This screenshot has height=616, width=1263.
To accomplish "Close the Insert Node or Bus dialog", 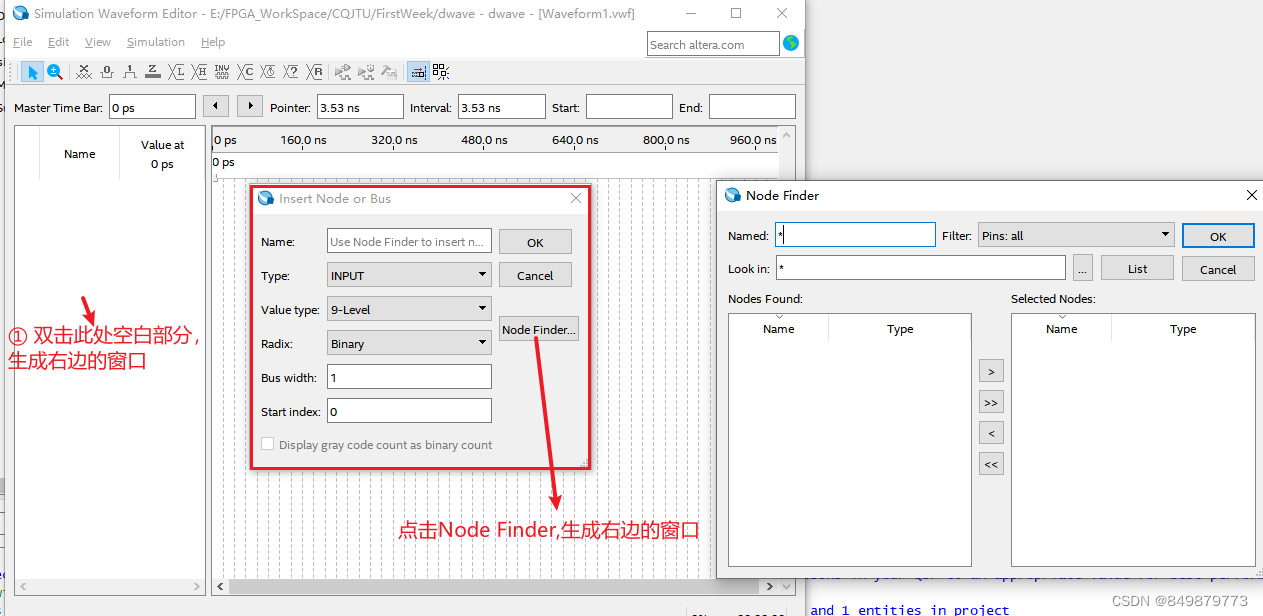I will pos(576,198).
